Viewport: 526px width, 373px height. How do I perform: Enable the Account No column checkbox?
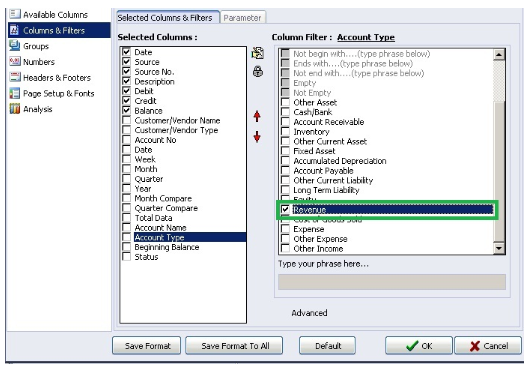coord(126,140)
